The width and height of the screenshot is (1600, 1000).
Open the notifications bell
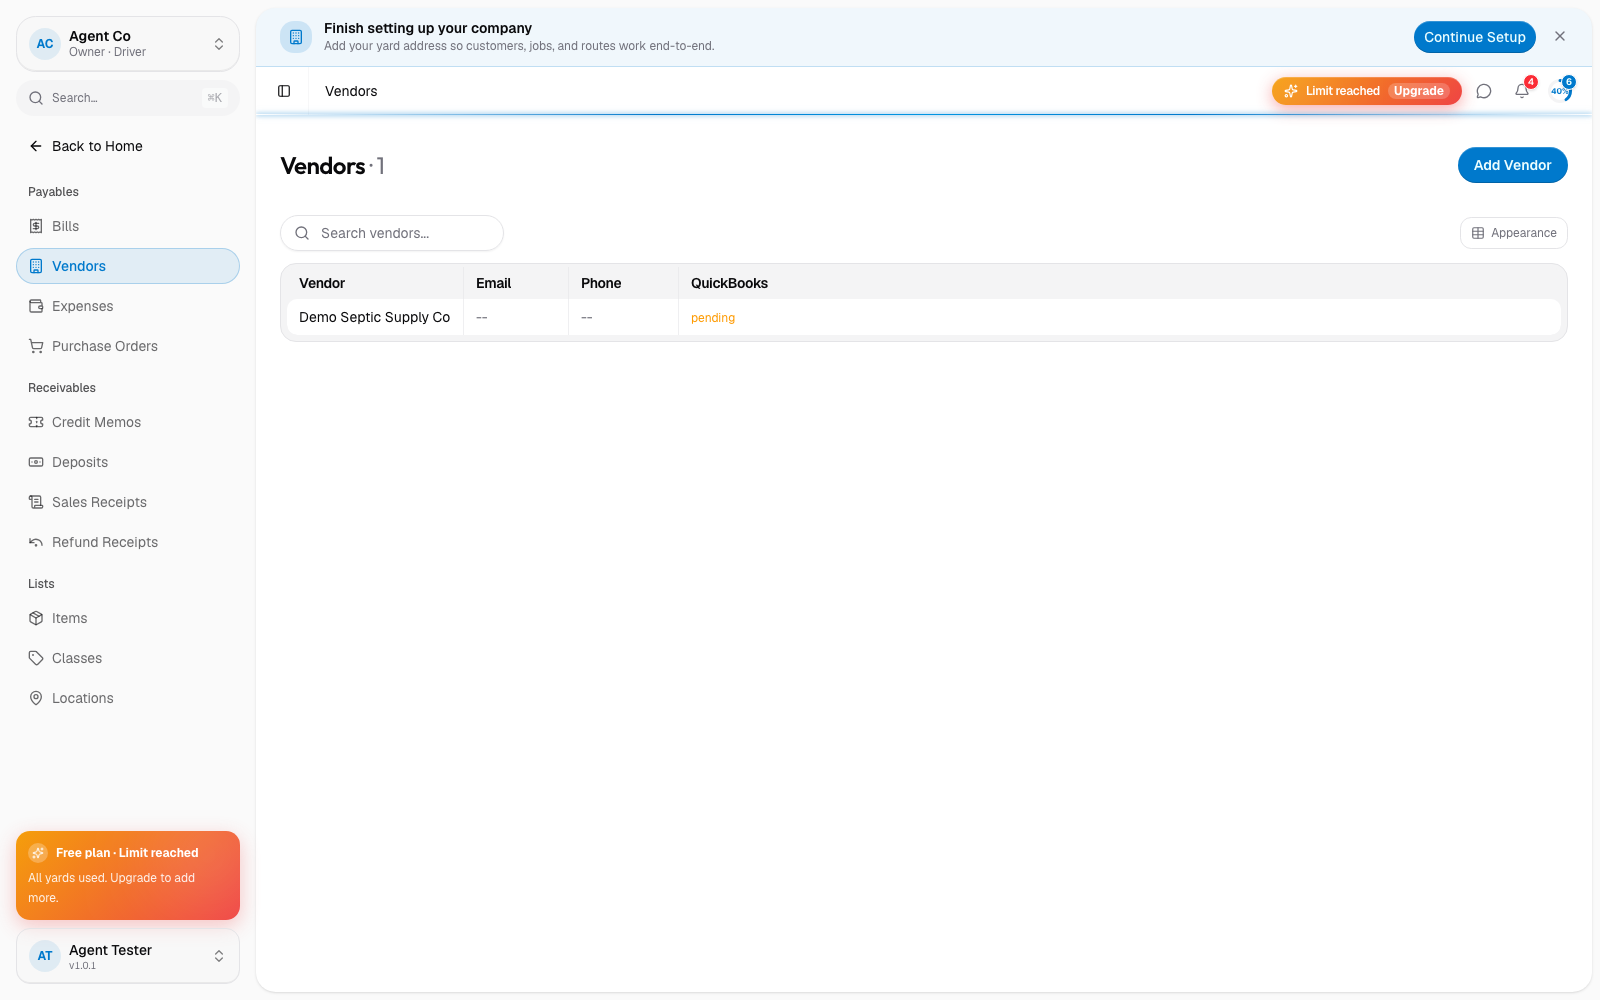coord(1522,91)
